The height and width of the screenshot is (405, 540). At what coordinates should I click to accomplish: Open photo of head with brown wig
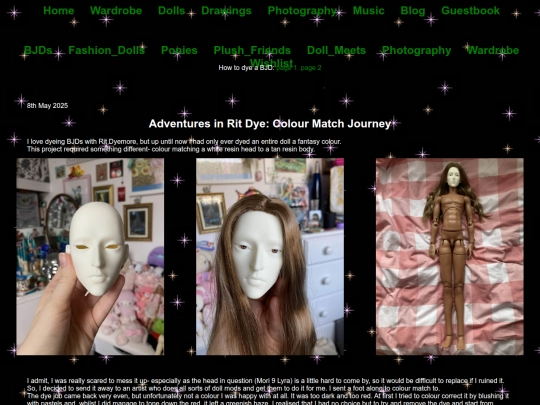[270, 257]
